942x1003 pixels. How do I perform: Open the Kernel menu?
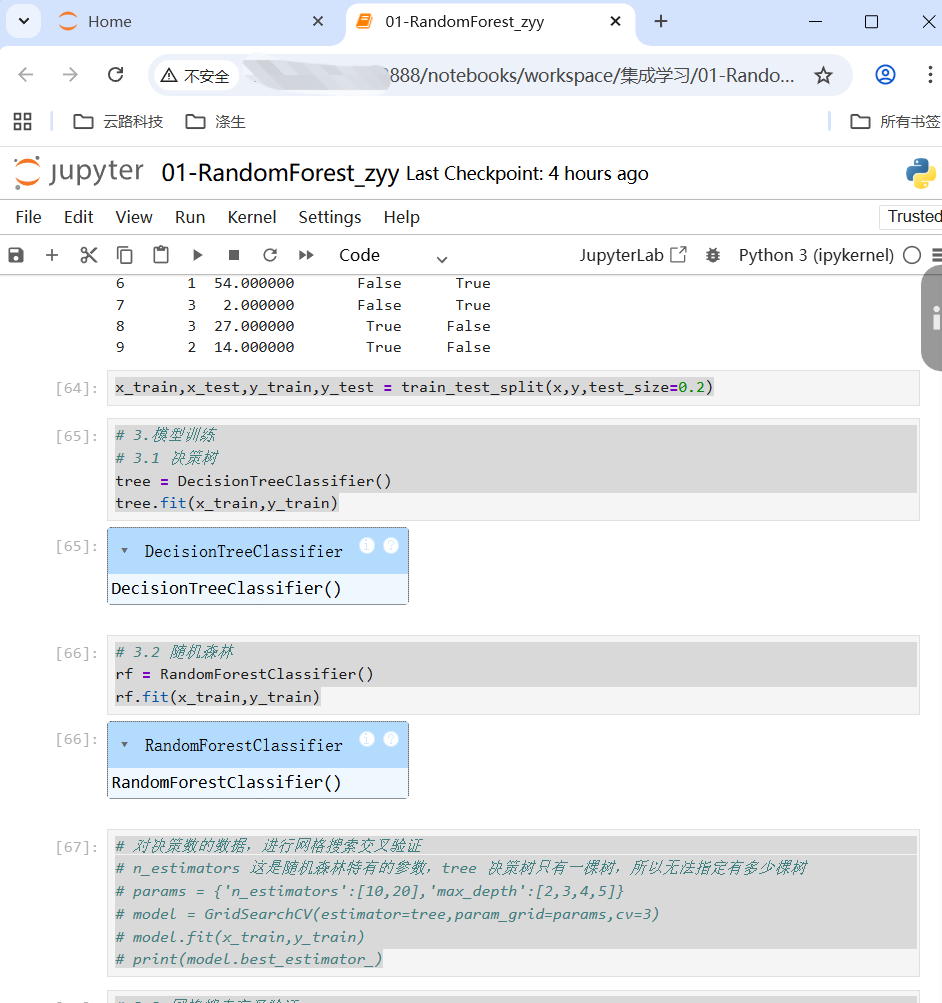252,217
